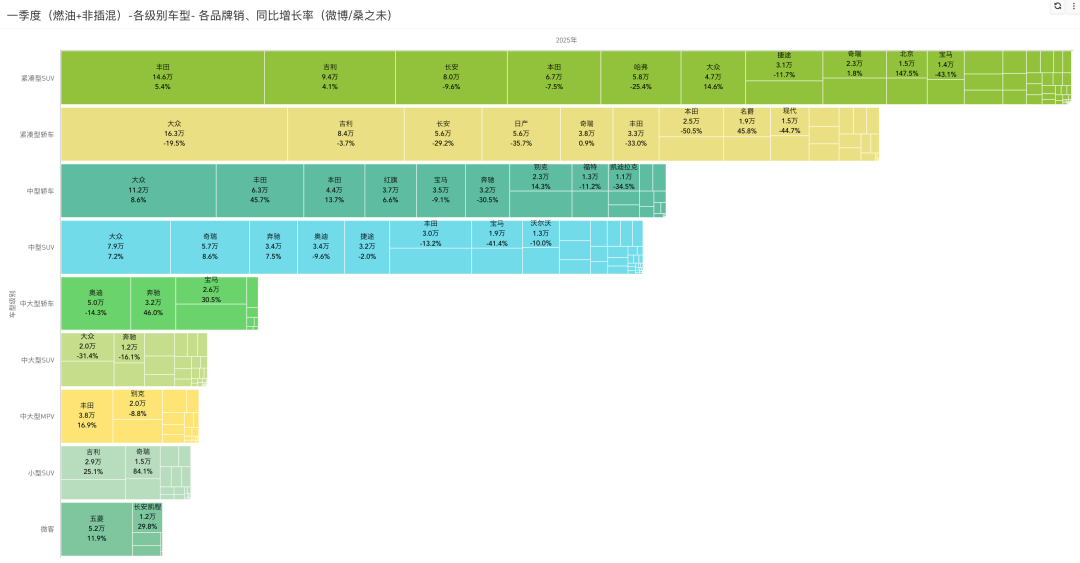The height and width of the screenshot is (563, 1080).
Task: Select the 日产 5.6万 yellow tile
Action: pos(521,134)
